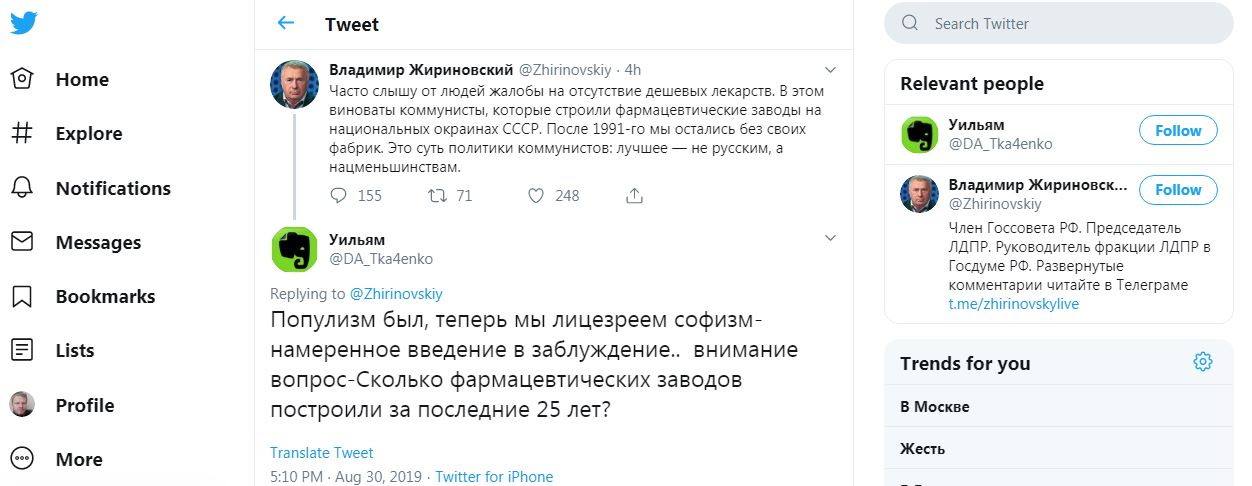Focus the Search Twitter field

pos(1058,23)
